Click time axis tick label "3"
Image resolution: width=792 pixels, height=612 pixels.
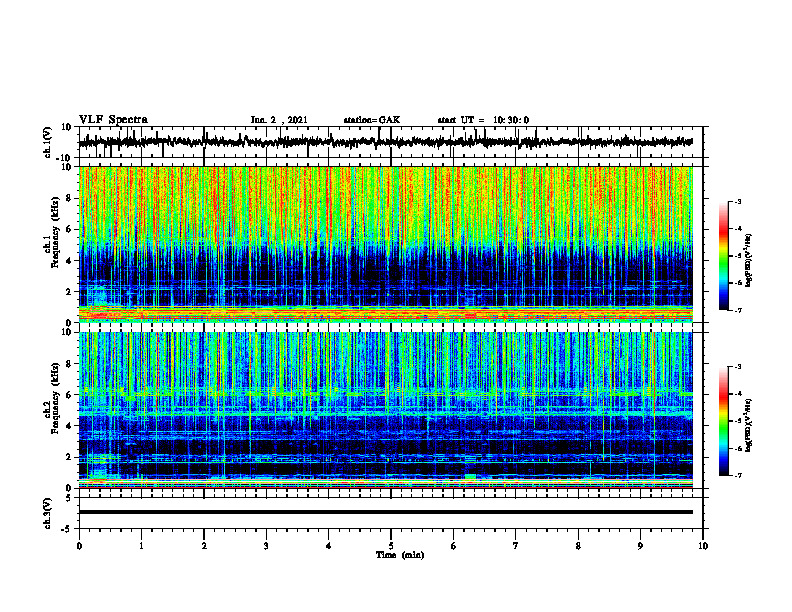pyautogui.click(x=266, y=546)
